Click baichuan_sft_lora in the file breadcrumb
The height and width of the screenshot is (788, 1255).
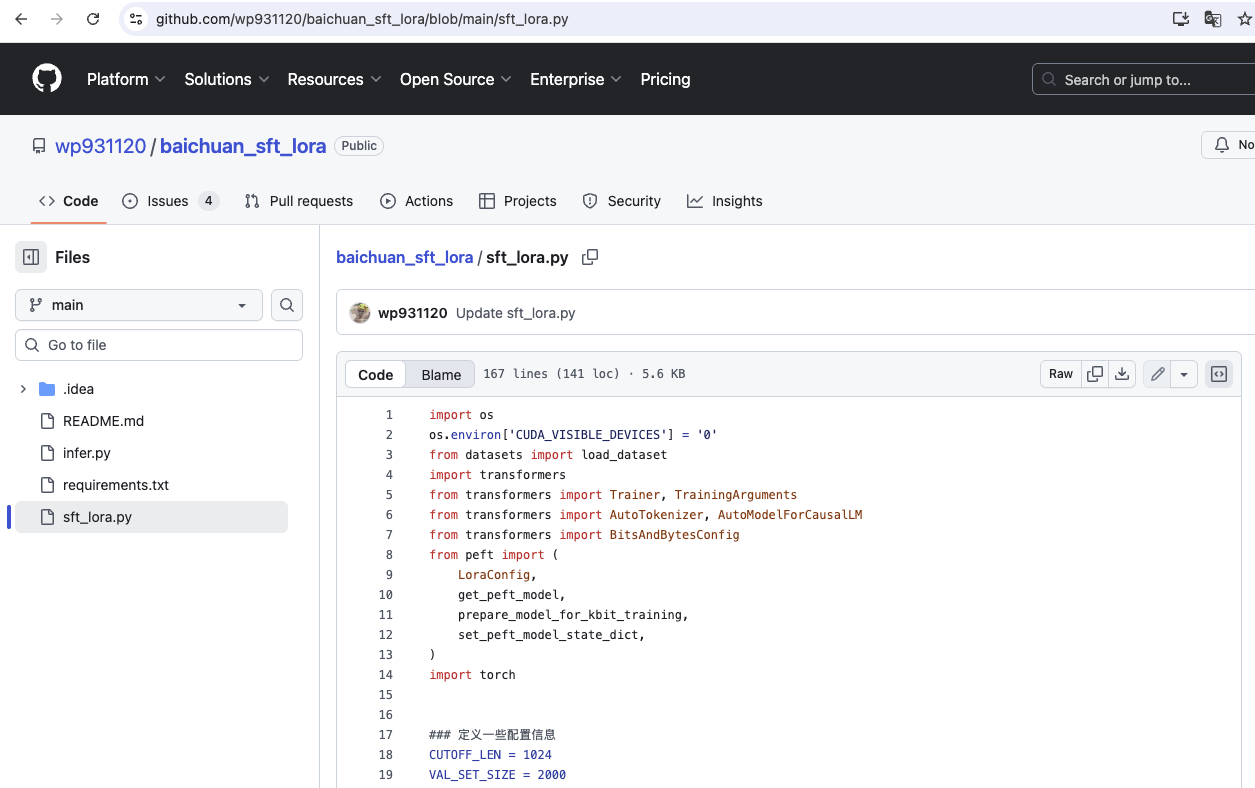pos(404,257)
